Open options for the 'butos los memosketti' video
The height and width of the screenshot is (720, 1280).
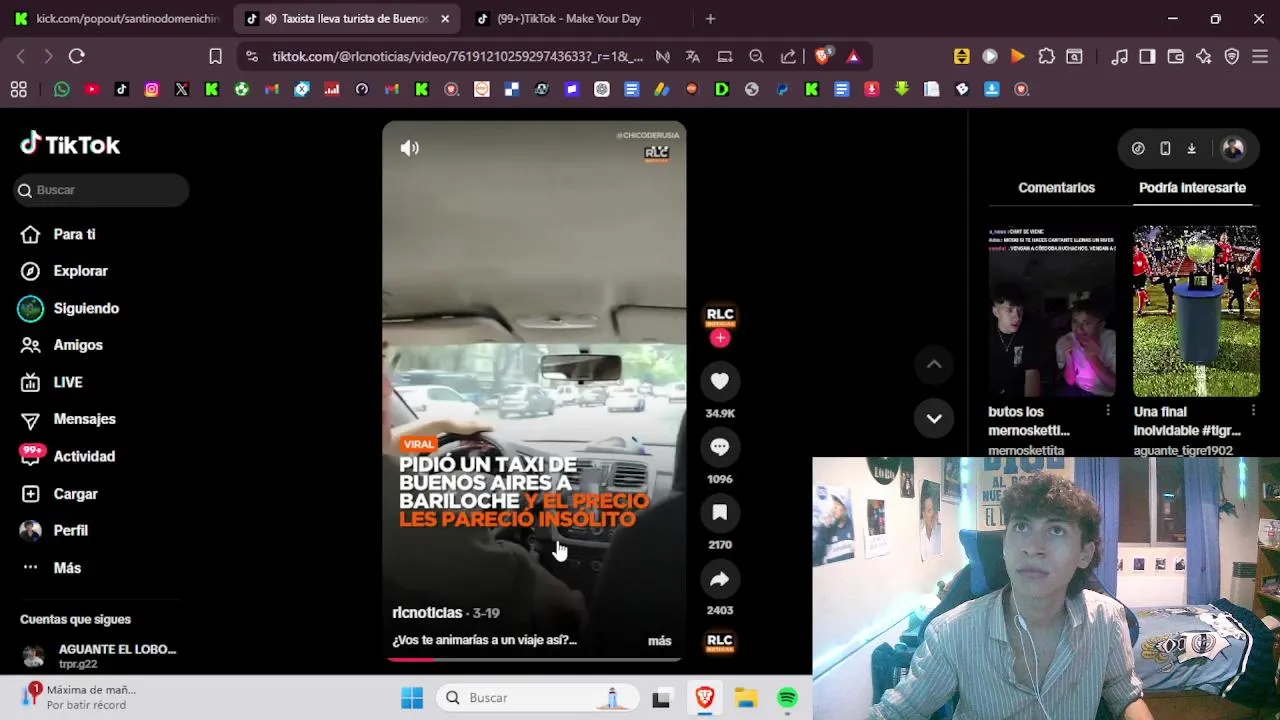pos(1107,411)
